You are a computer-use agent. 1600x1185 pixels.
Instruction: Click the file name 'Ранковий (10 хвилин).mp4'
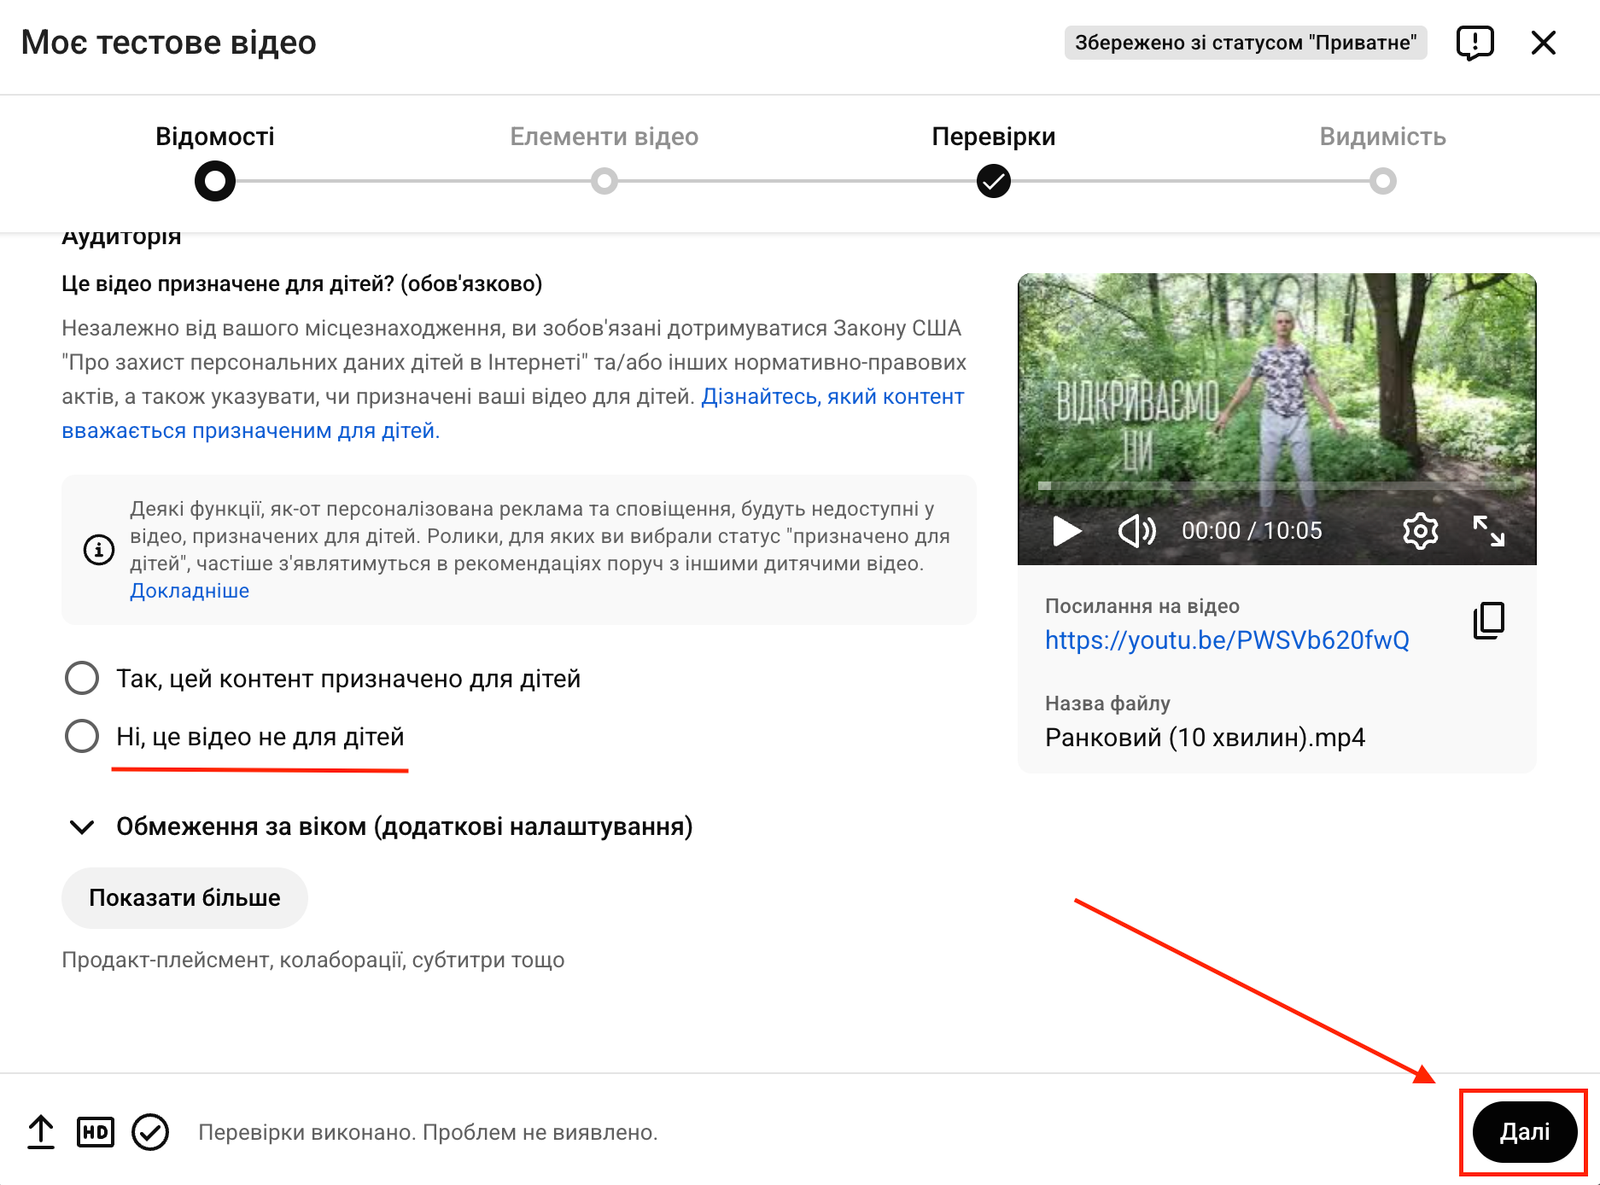point(1205,738)
